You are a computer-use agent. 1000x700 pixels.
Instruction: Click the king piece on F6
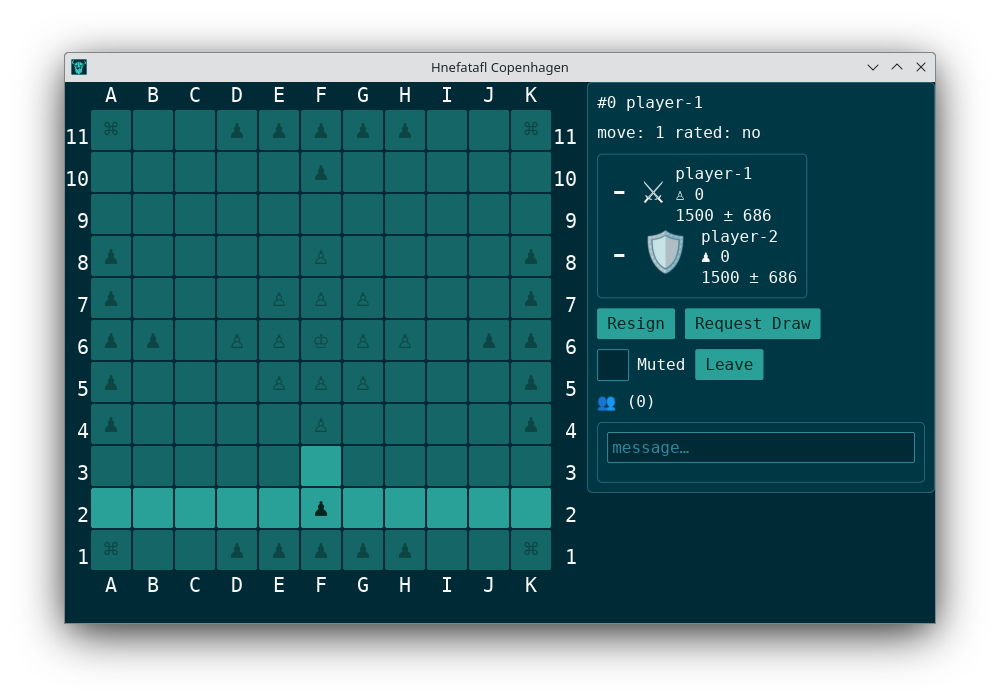coord(321,342)
